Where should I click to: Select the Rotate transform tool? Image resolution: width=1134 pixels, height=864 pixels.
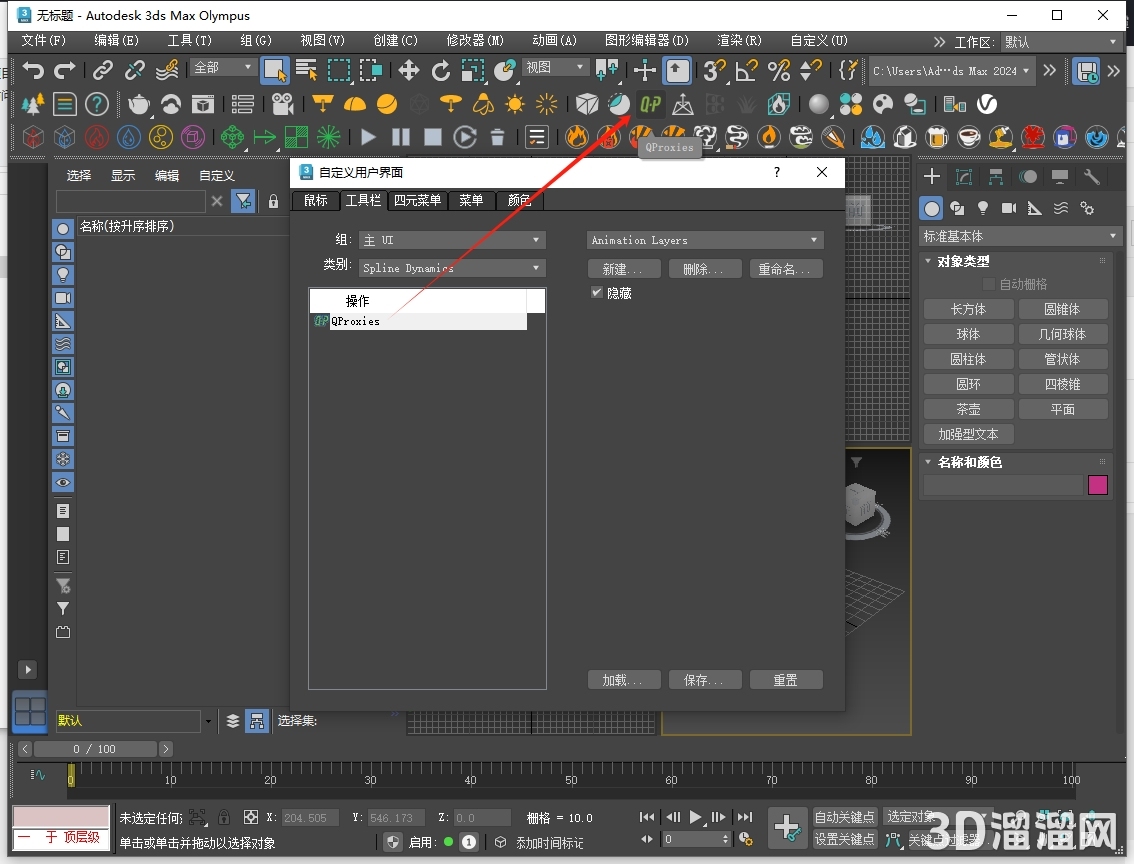tap(441, 70)
